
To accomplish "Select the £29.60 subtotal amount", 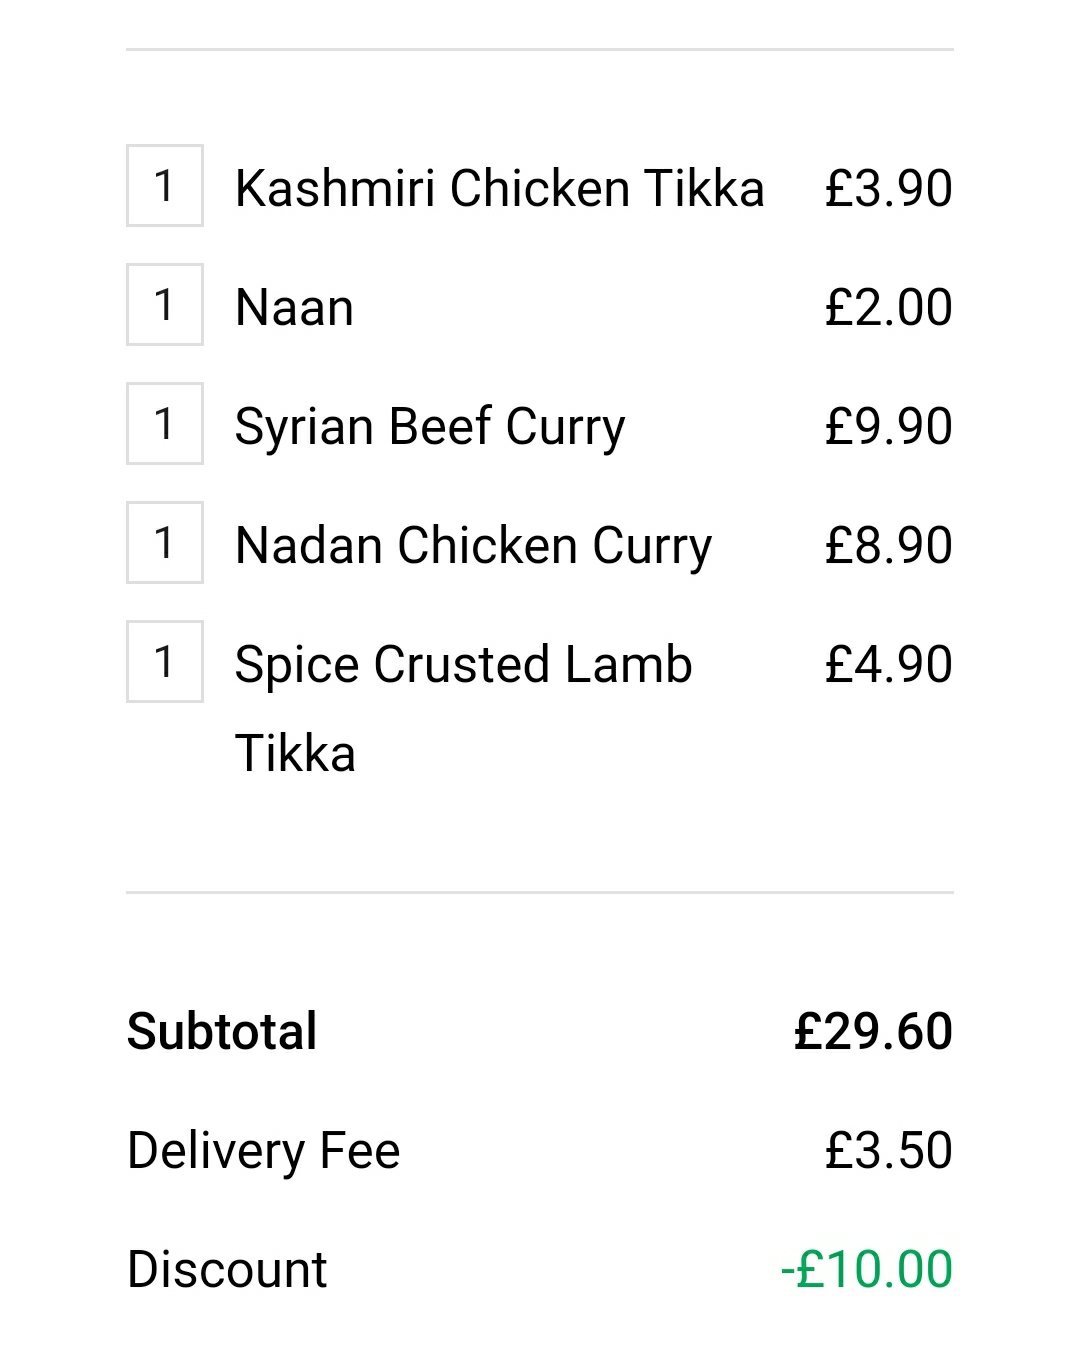I will [x=873, y=1031].
